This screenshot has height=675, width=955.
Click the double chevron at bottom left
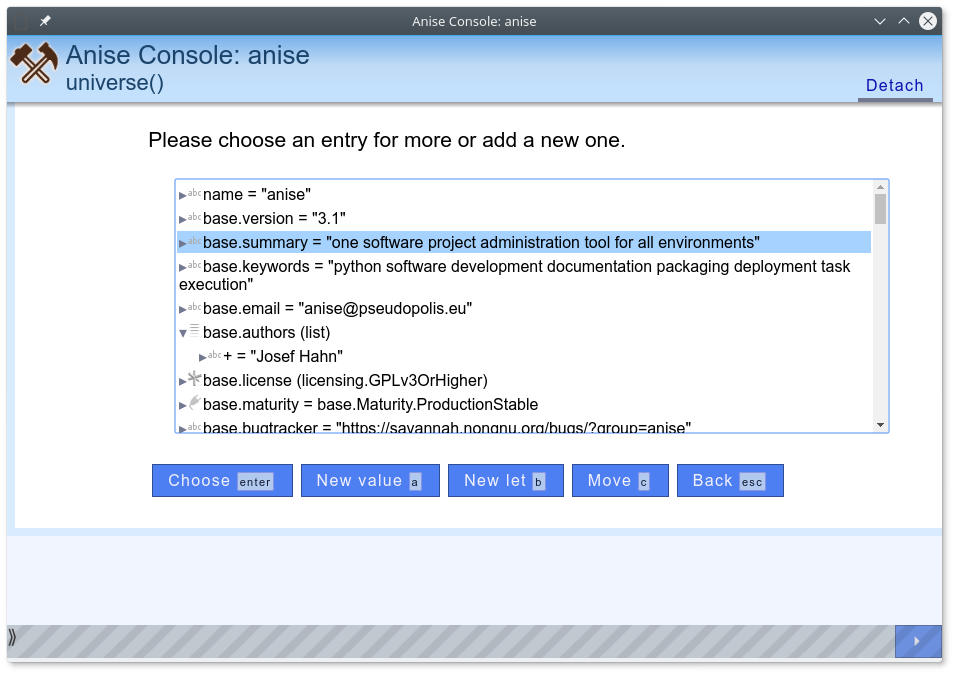(12, 638)
